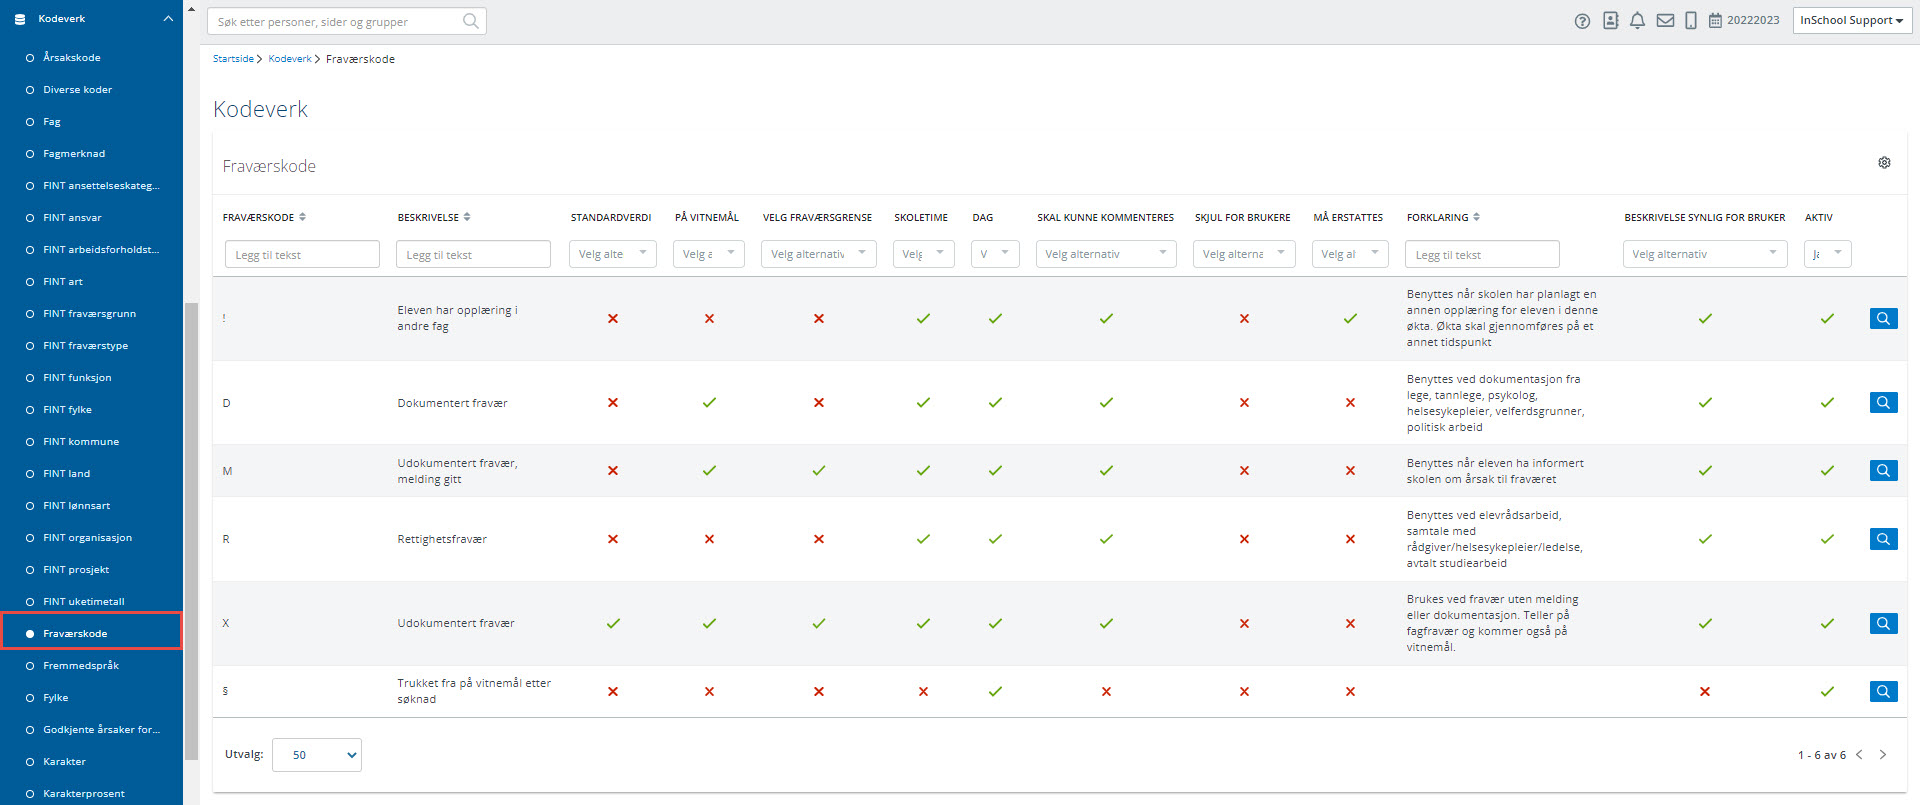
Task: Go to next page arrow
Action: 1883,755
